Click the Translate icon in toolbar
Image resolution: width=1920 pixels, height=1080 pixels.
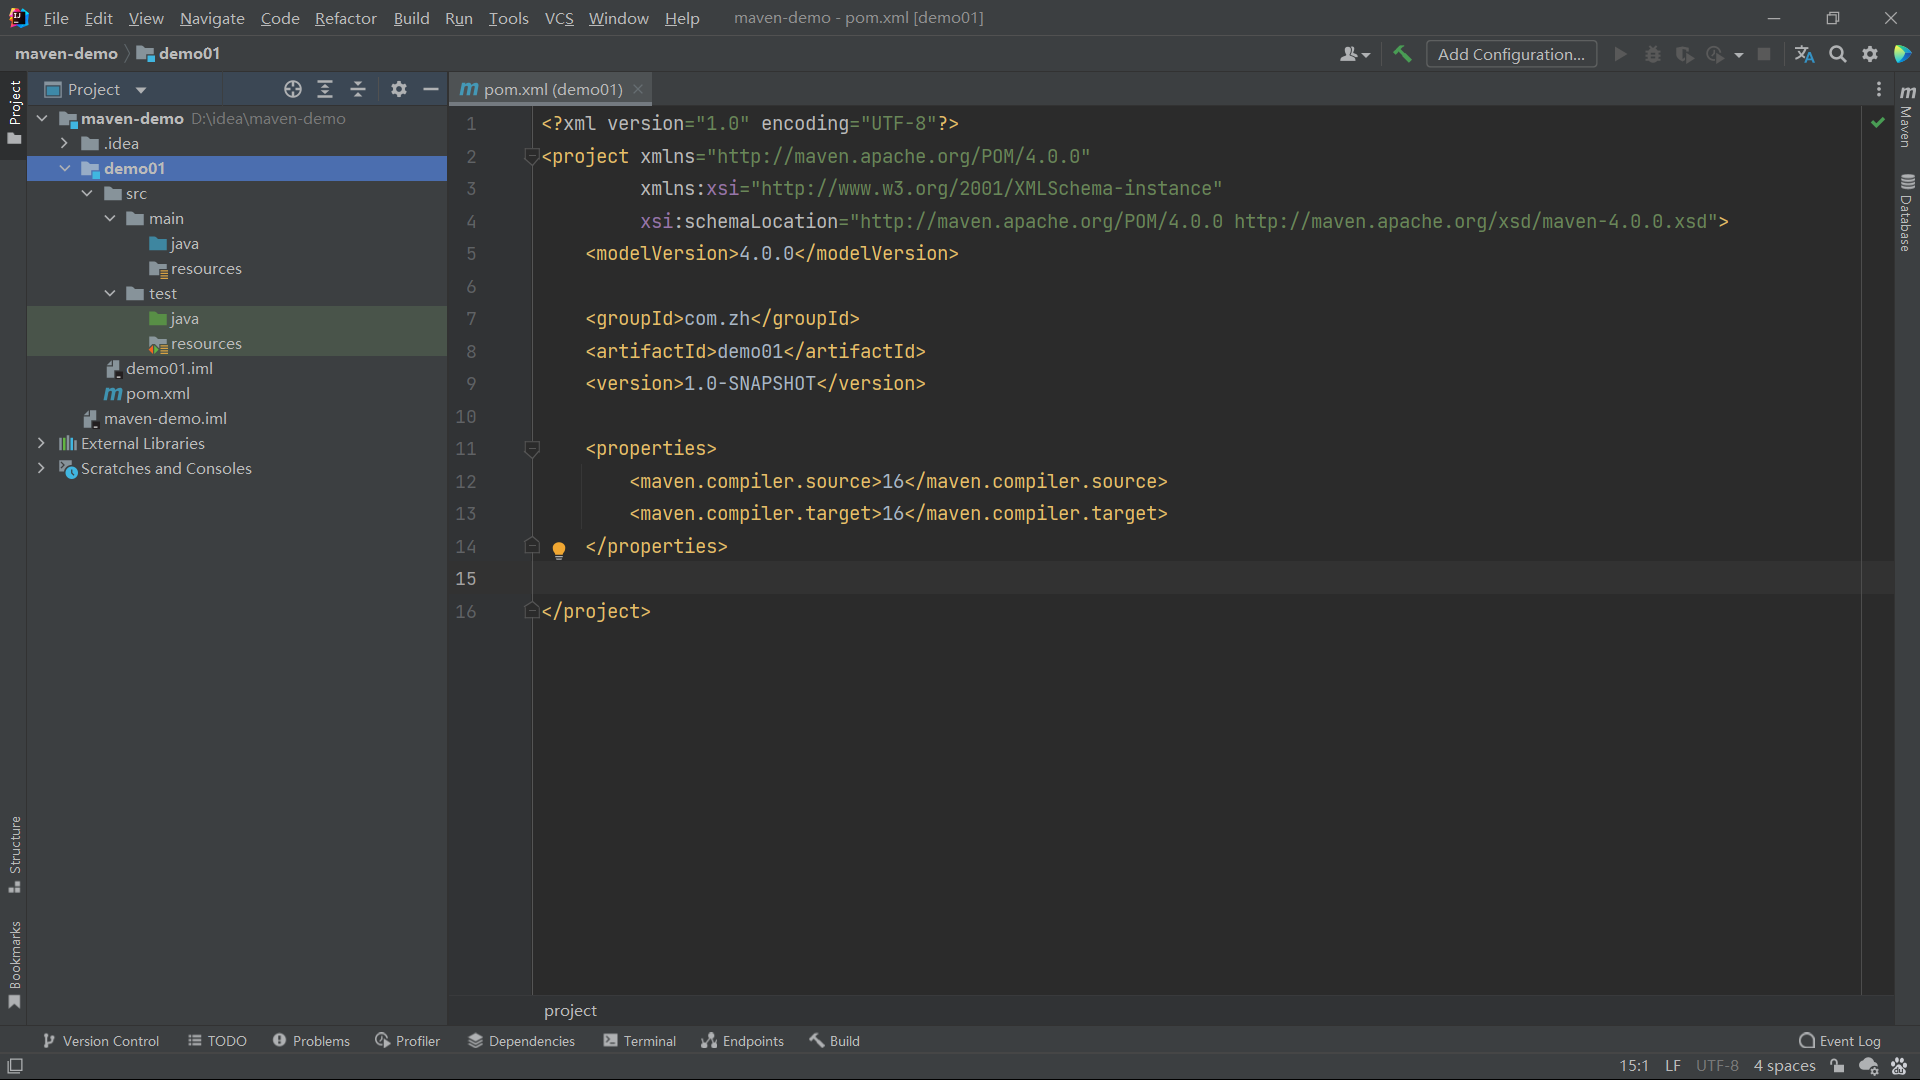[1804, 54]
